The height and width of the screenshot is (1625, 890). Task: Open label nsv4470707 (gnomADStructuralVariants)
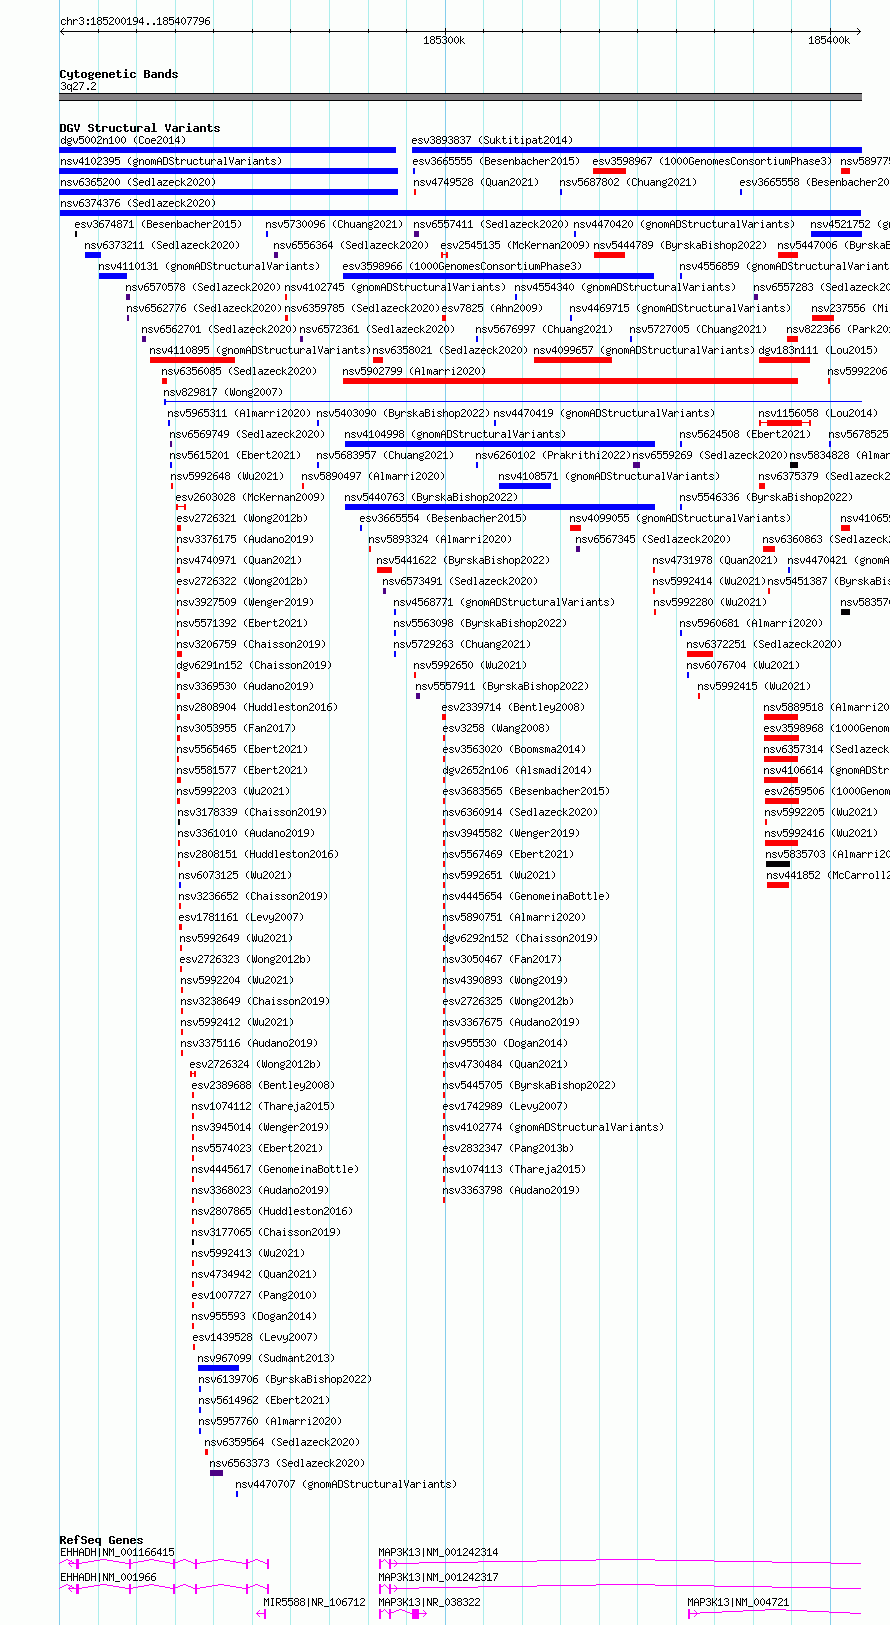[x=346, y=1484]
